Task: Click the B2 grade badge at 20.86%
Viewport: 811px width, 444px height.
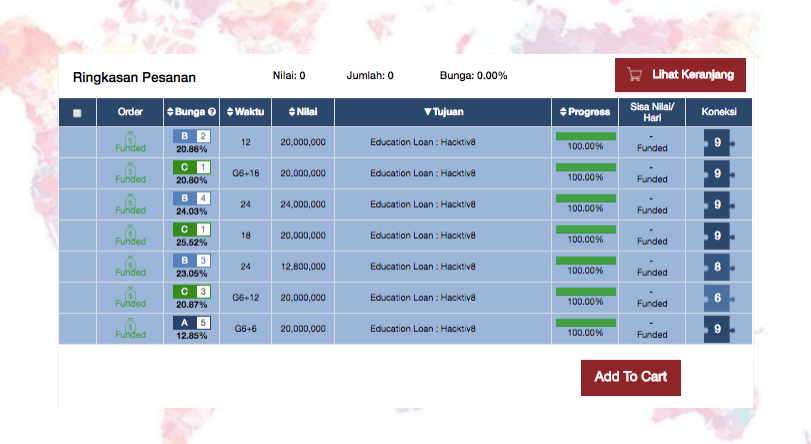Action: tap(191, 136)
